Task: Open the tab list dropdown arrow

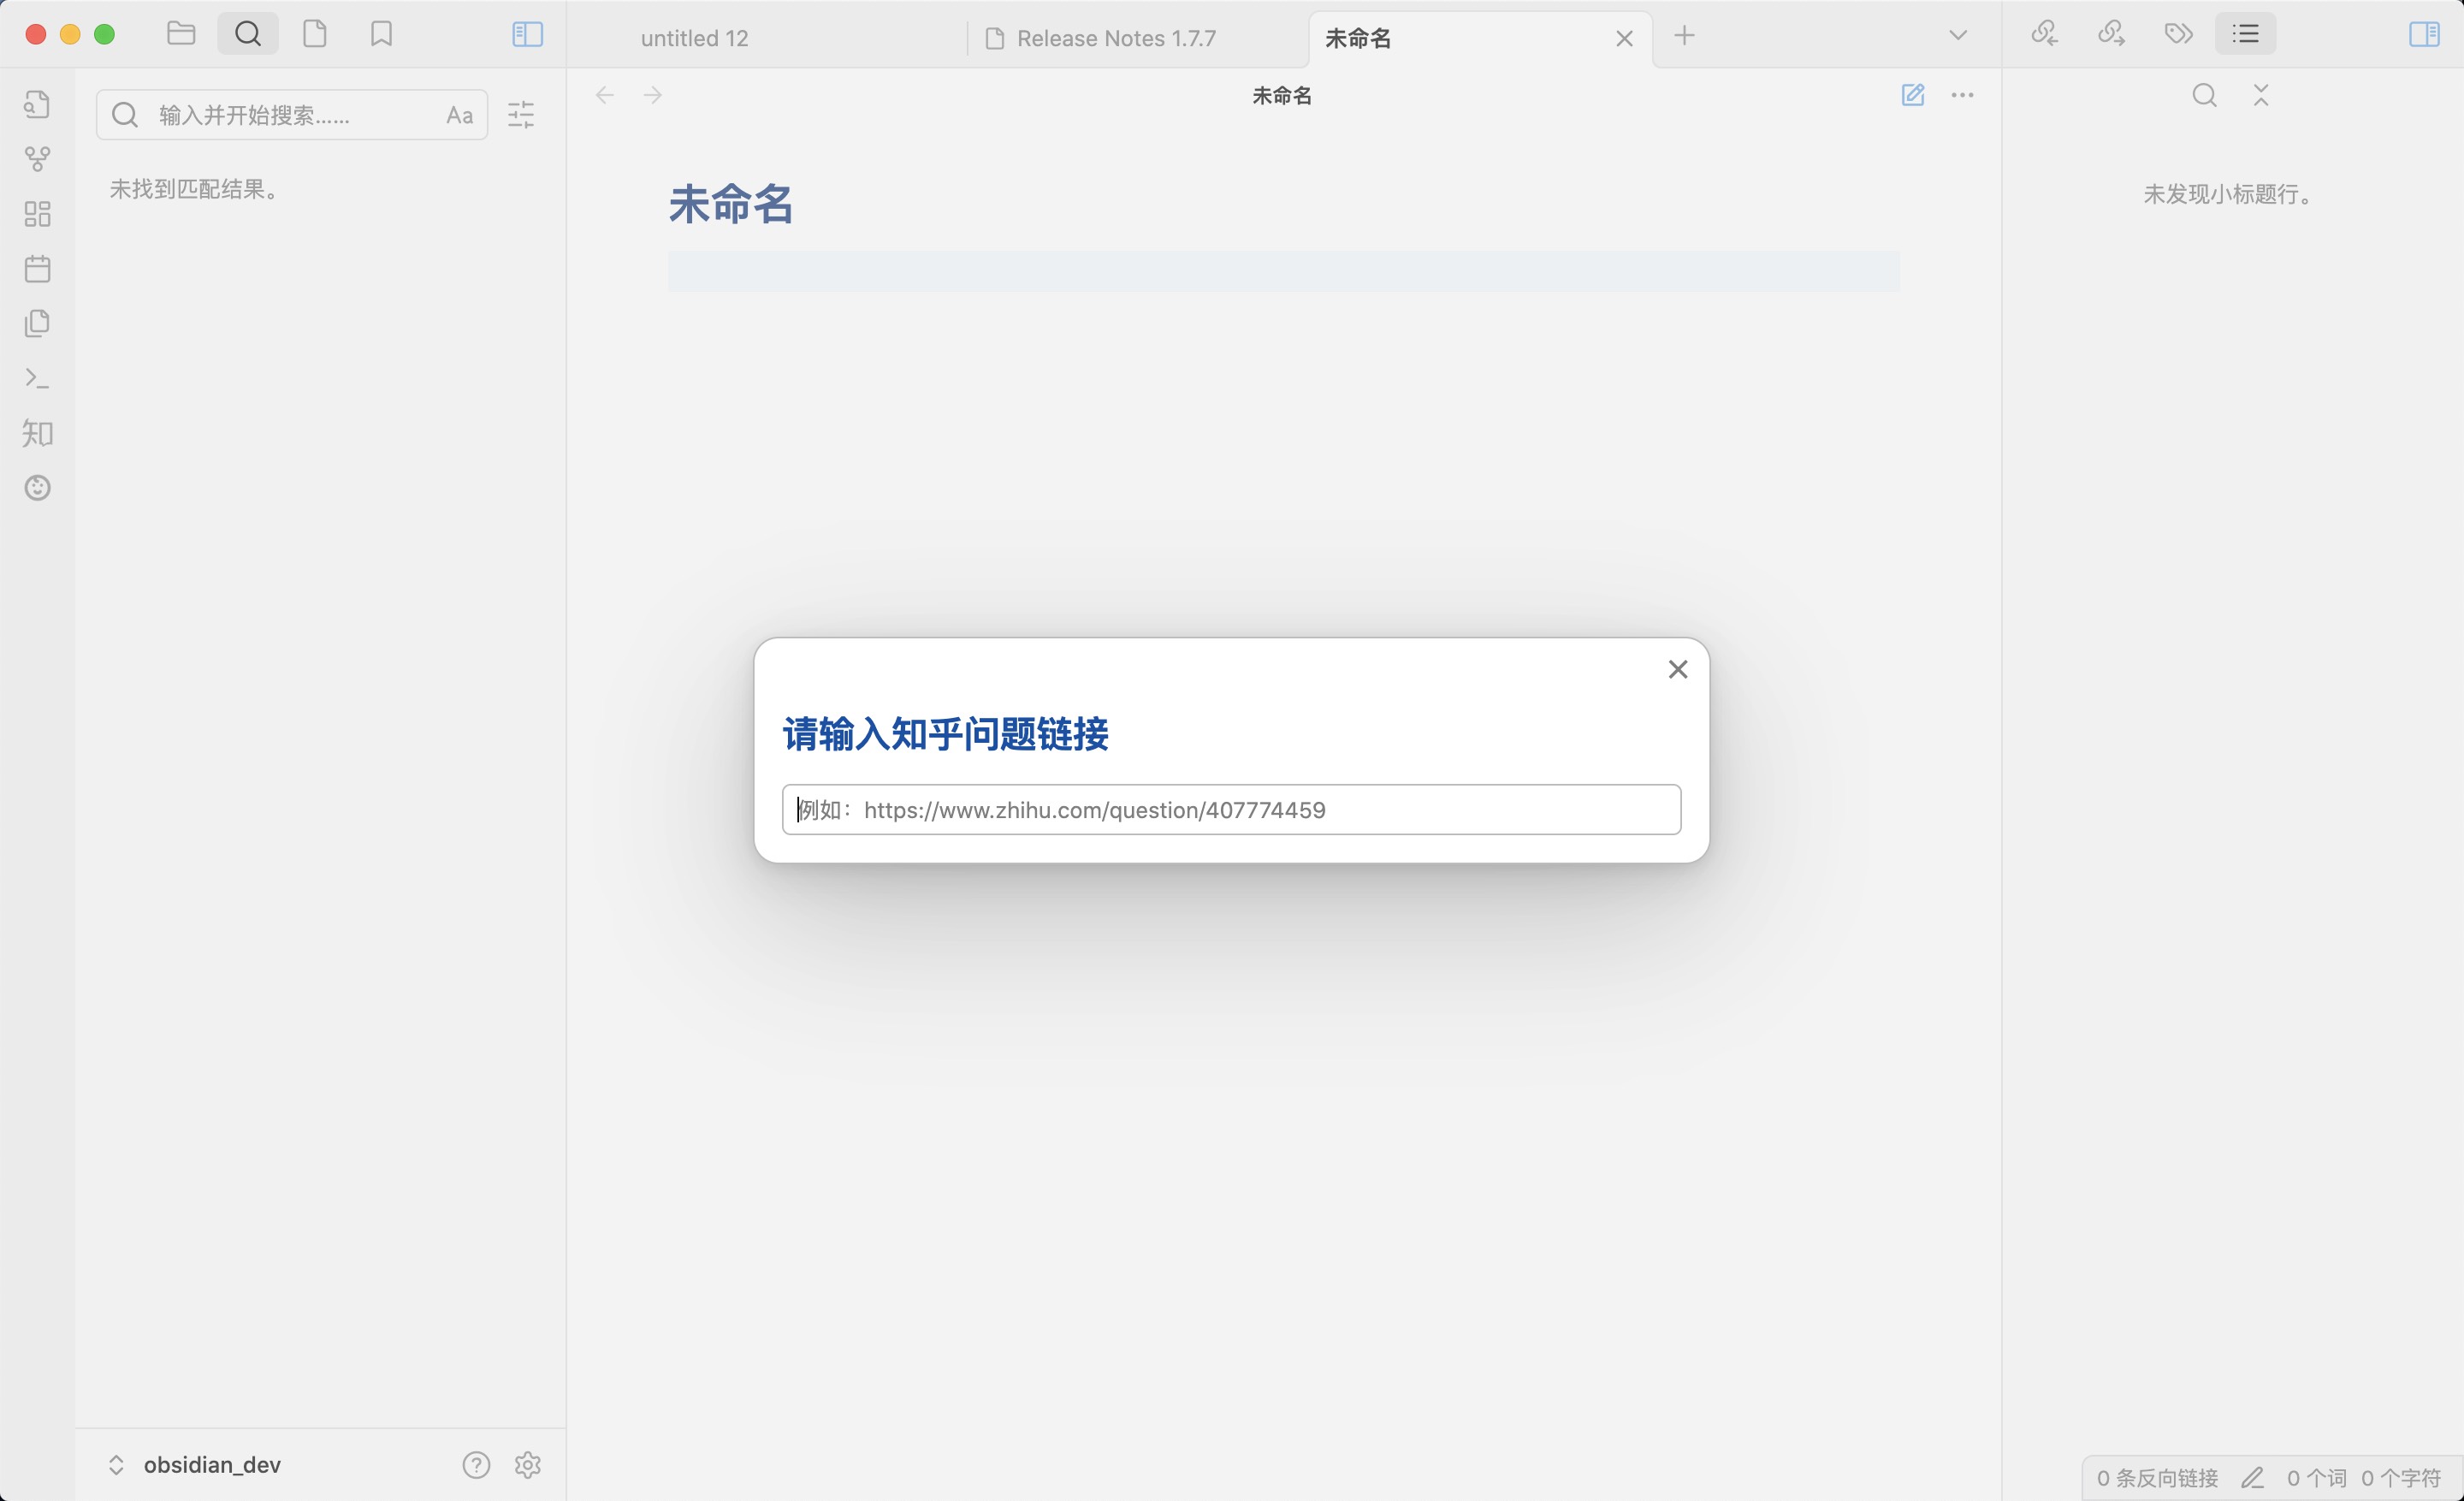Action: pos(1958,34)
